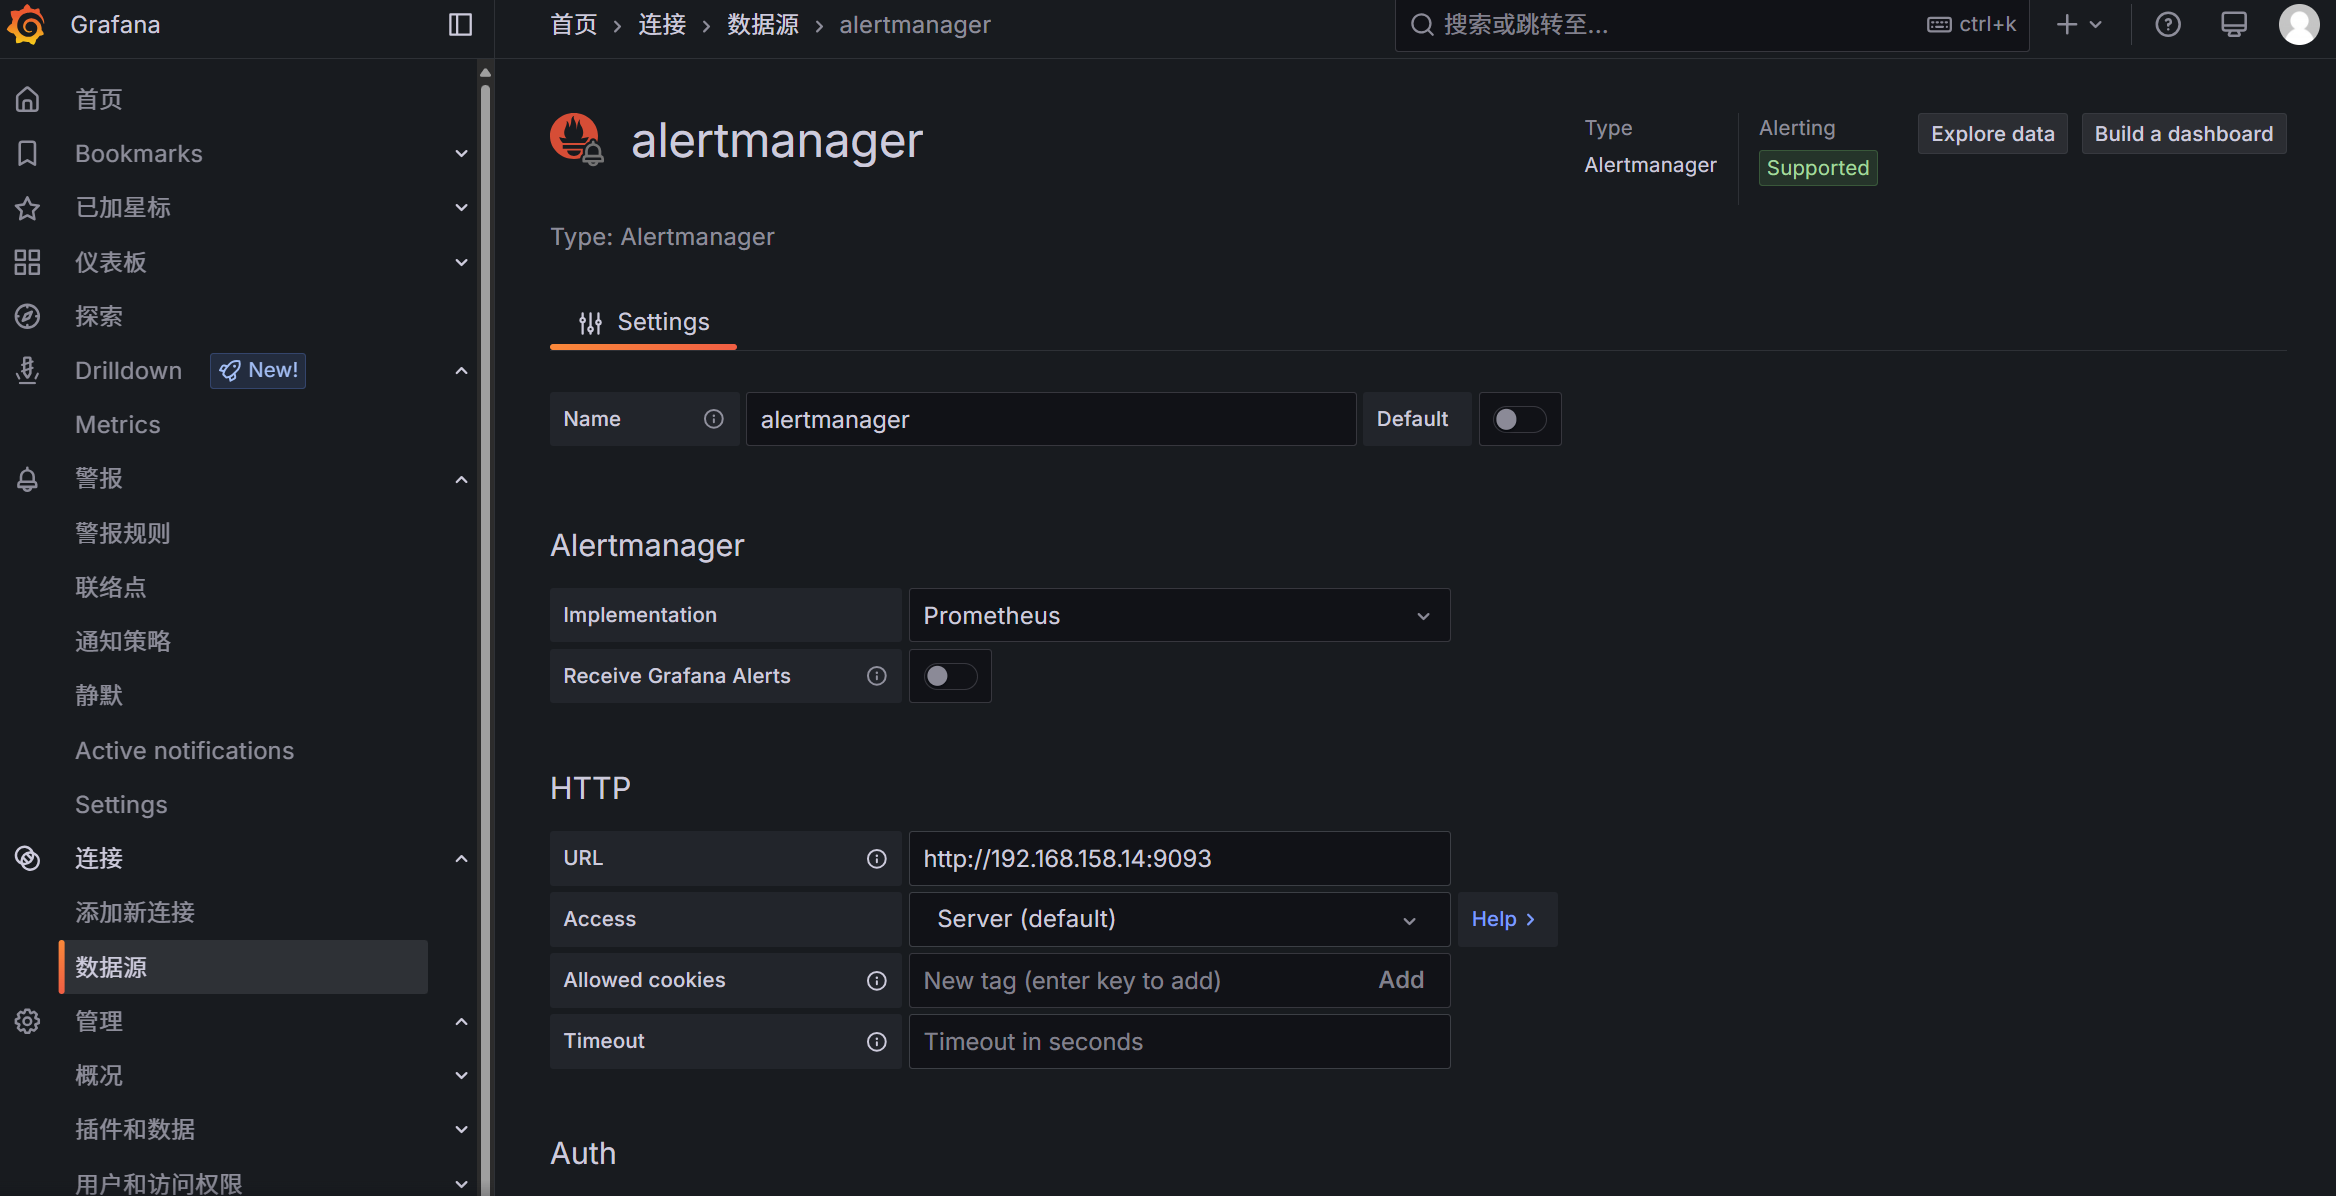
Task: Click the New! badge next to Drilldown
Action: (258, 370)
